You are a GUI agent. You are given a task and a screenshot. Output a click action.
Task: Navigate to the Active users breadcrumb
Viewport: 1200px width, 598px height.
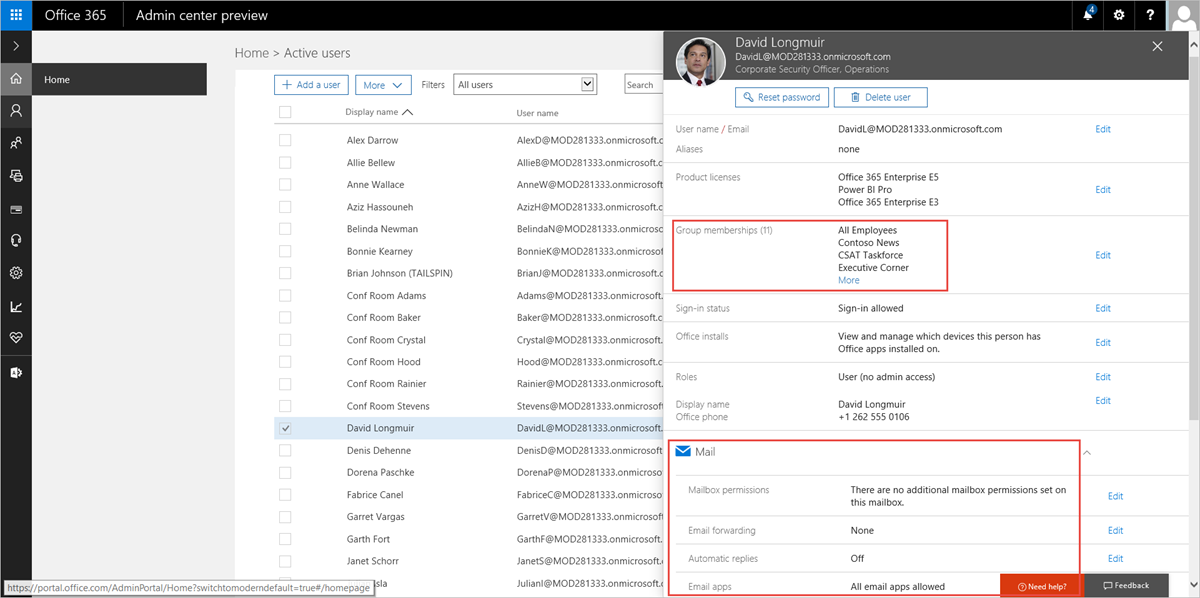319,52
